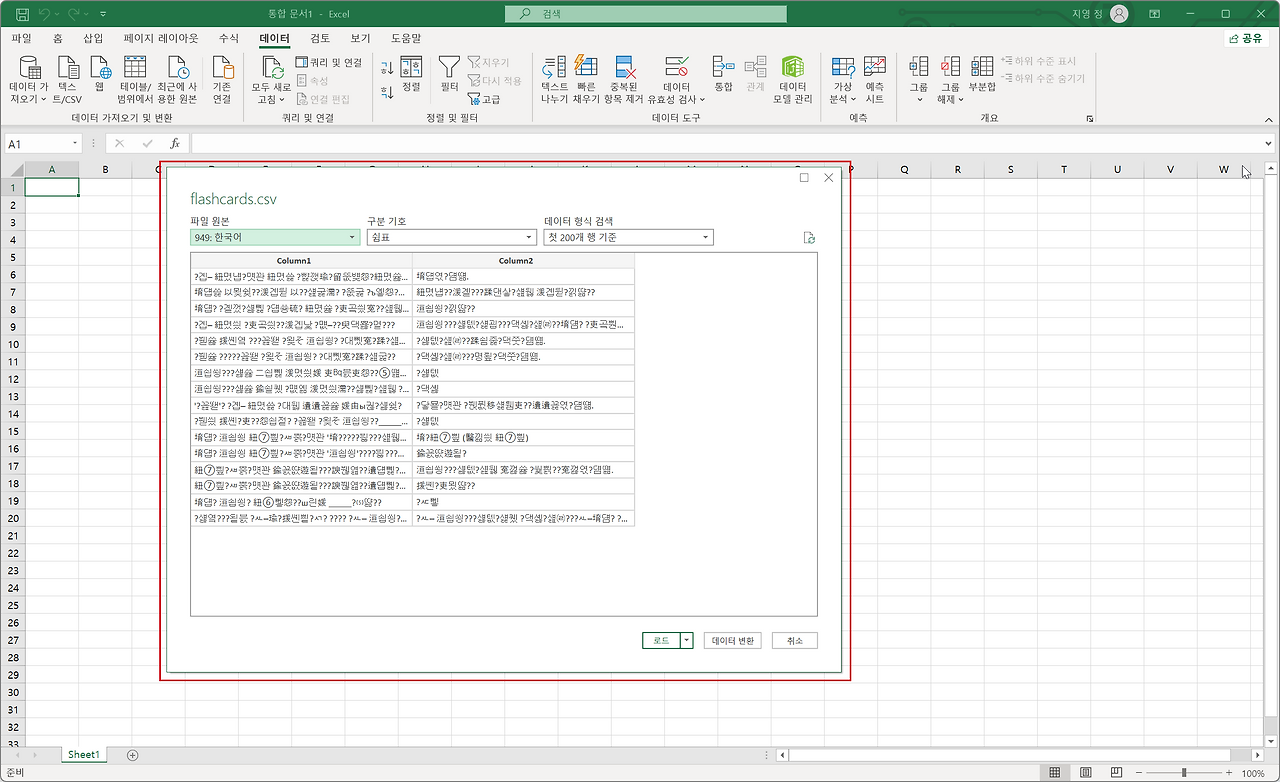Toggle the 필터 (Filter) funnel

(x=450, y=74)
